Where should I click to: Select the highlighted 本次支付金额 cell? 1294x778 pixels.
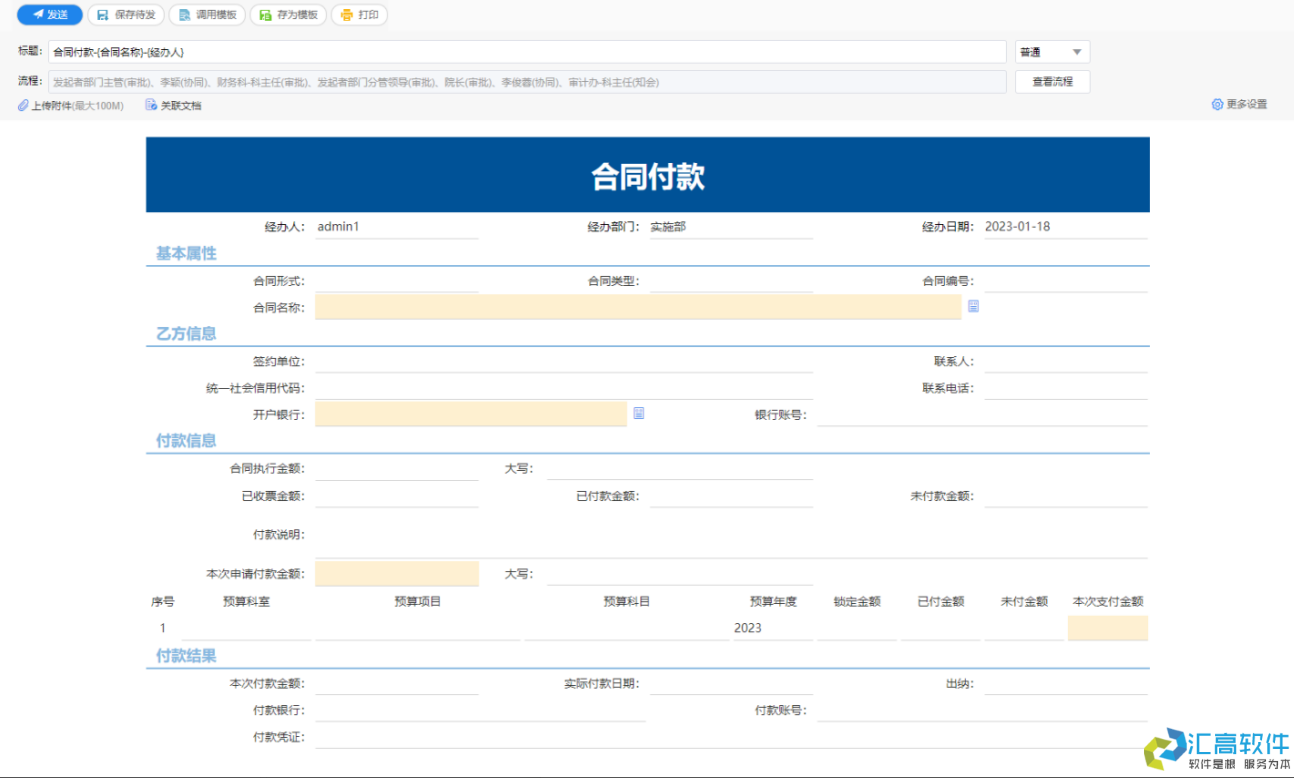coord(1107,628)
